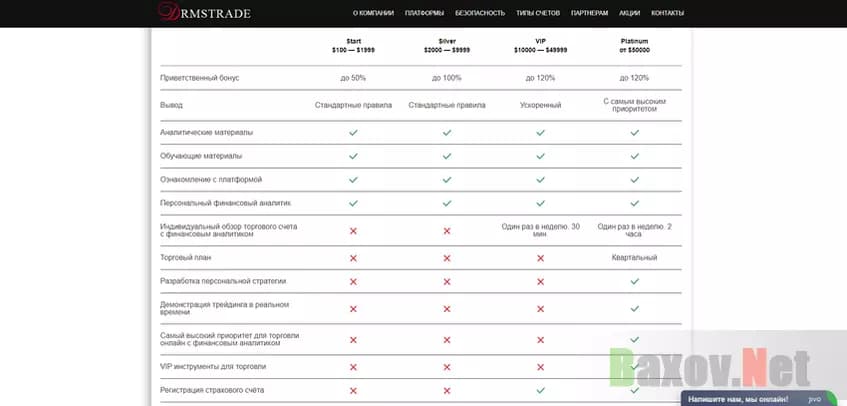
Task: Select ТИПЫ СЧЕТОВ in the top menu
Action: pyautogui.click(x=538, y=13)
